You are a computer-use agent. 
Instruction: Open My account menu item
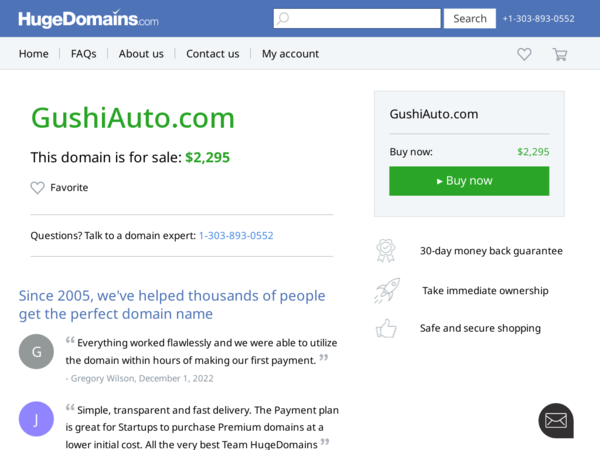click(290, 54)
